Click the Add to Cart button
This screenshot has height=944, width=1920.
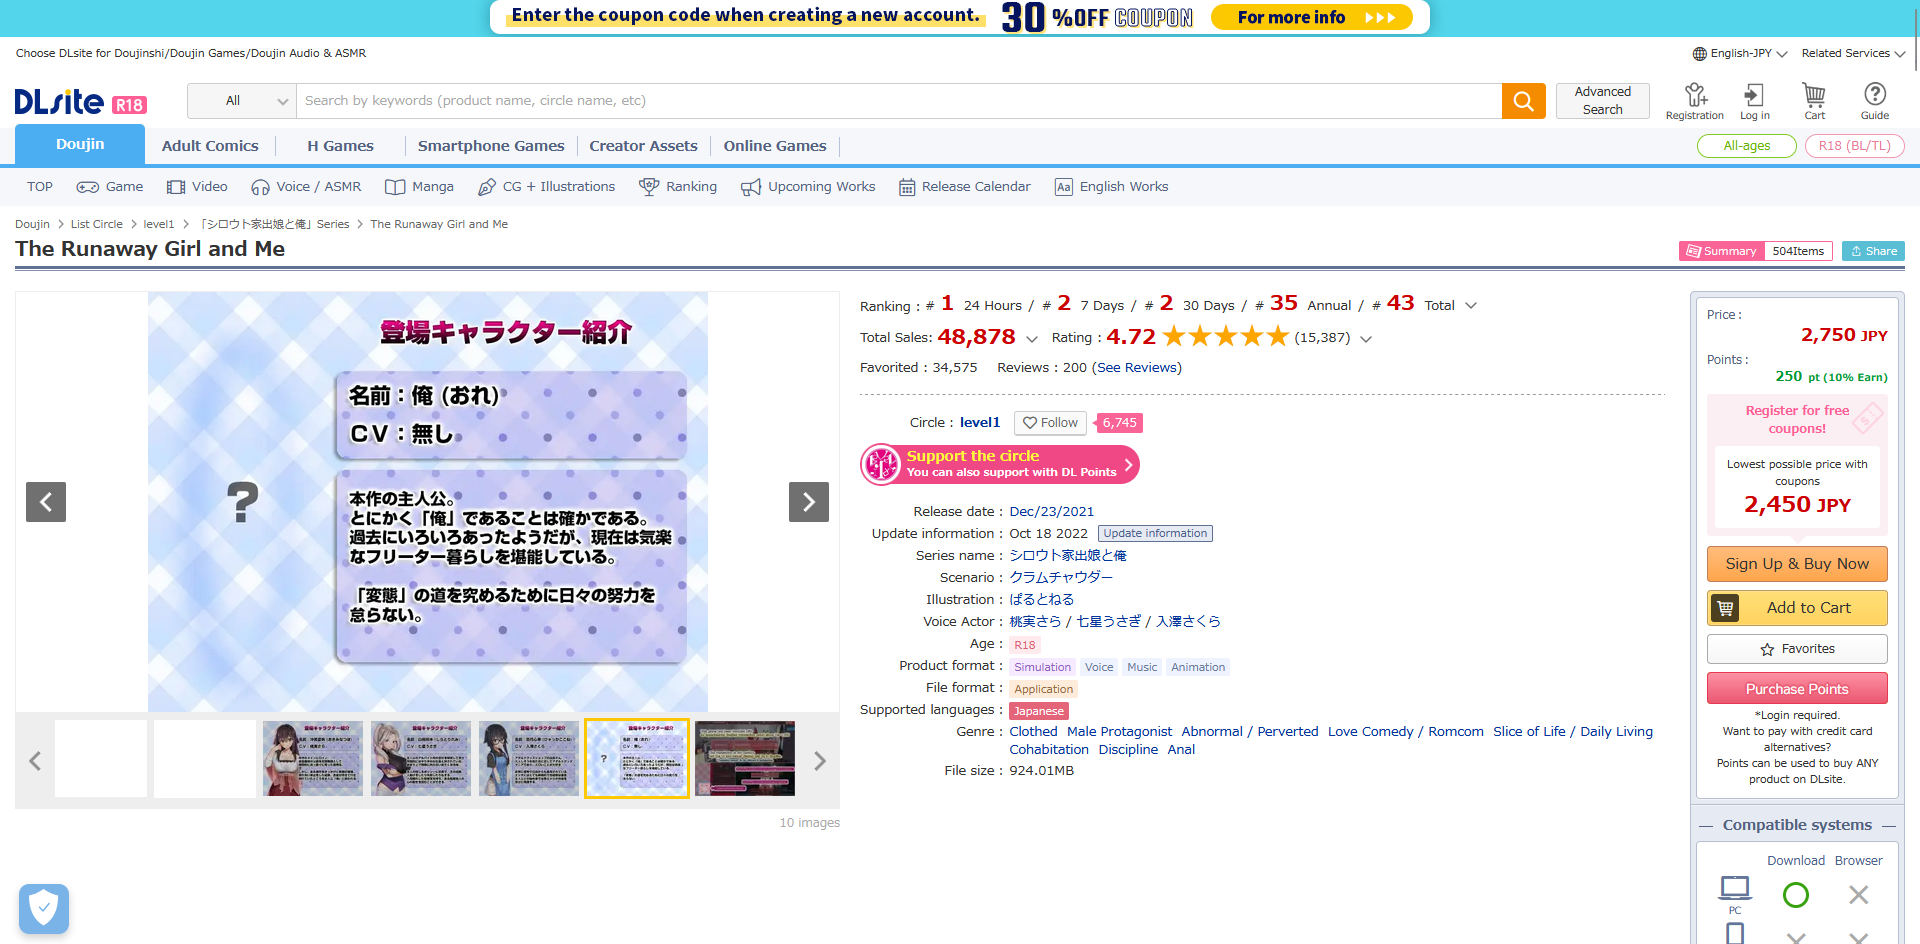[1797, 608]
